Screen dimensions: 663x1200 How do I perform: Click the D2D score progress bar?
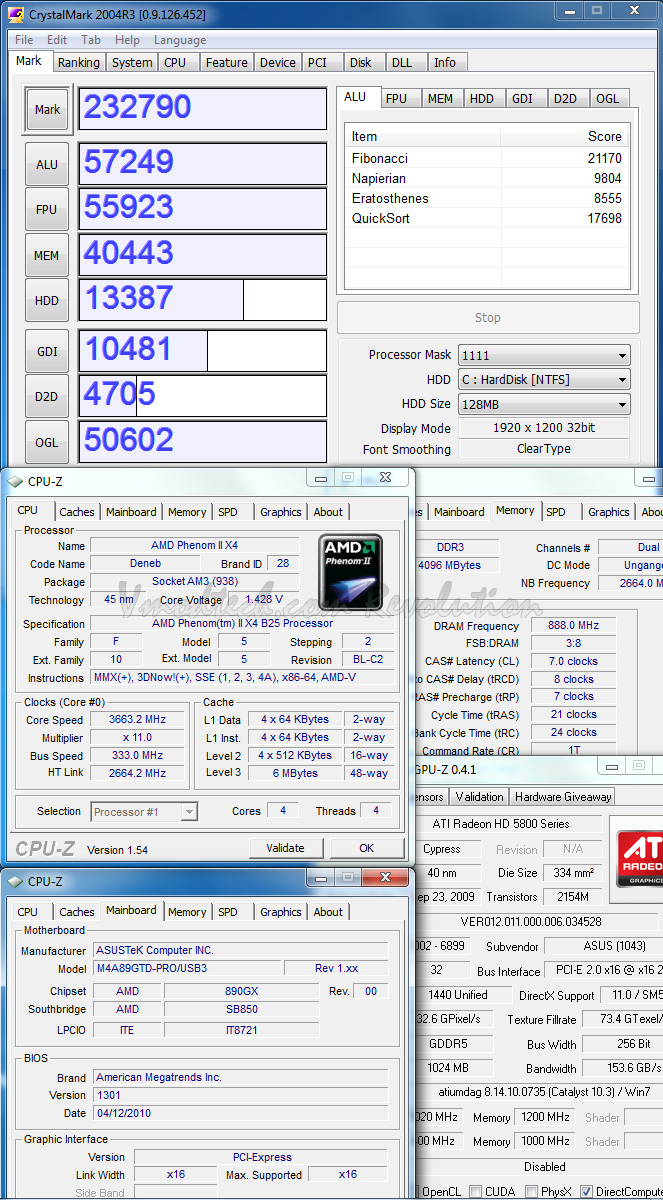click(203, 396)
